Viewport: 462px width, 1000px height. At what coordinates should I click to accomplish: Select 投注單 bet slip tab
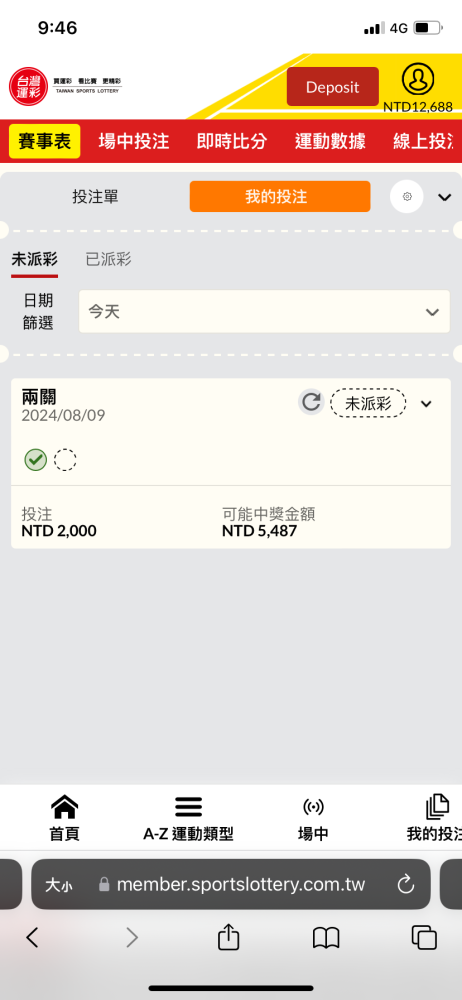(95, 197)
